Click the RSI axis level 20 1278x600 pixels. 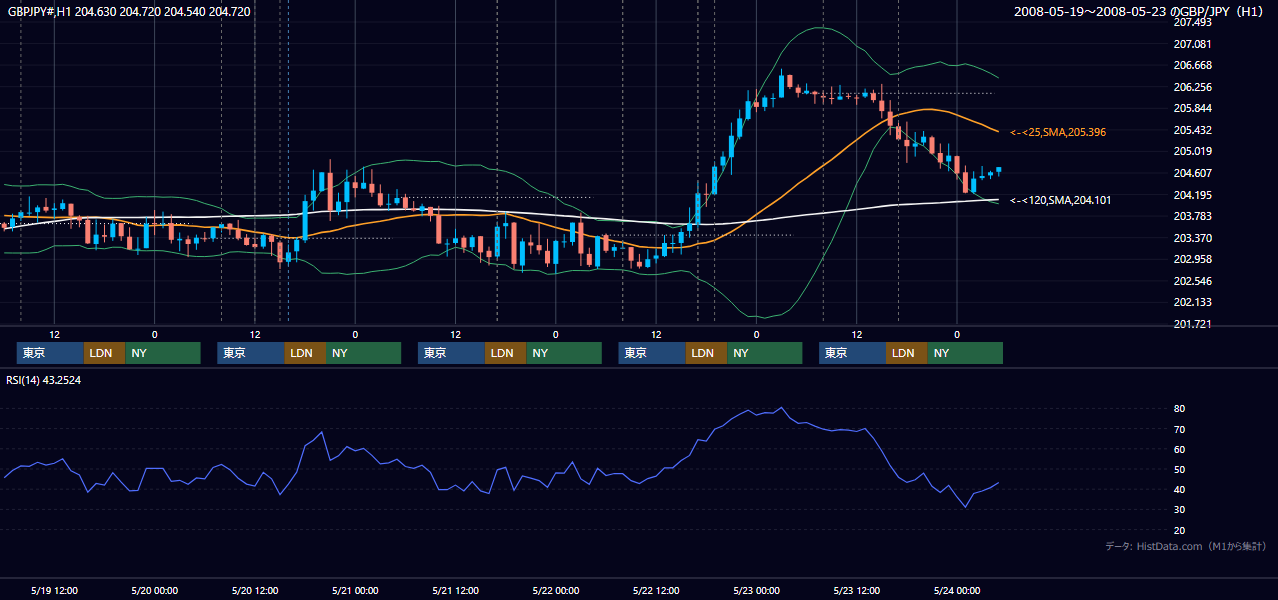1179,530
